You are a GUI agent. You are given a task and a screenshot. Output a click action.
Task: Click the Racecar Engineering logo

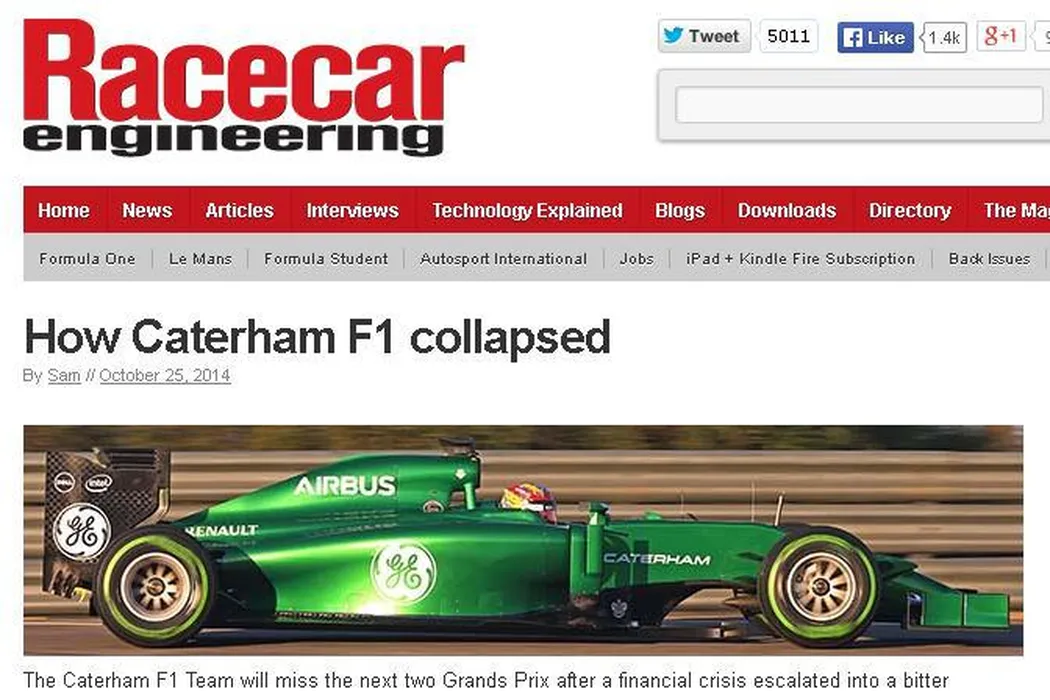pos(243,87)
